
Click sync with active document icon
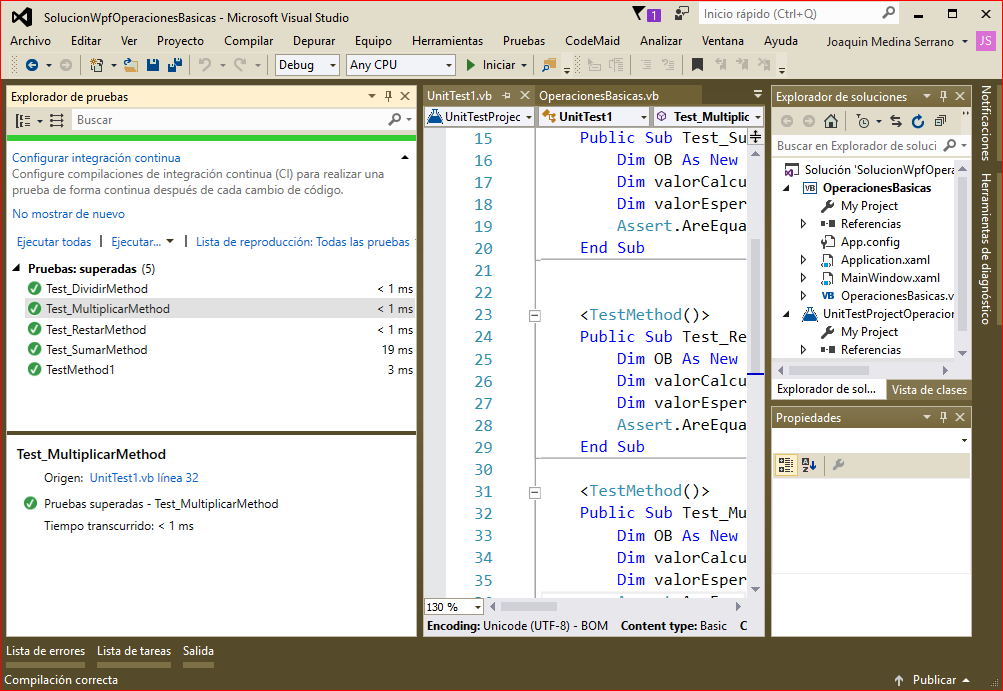(896, 121)
